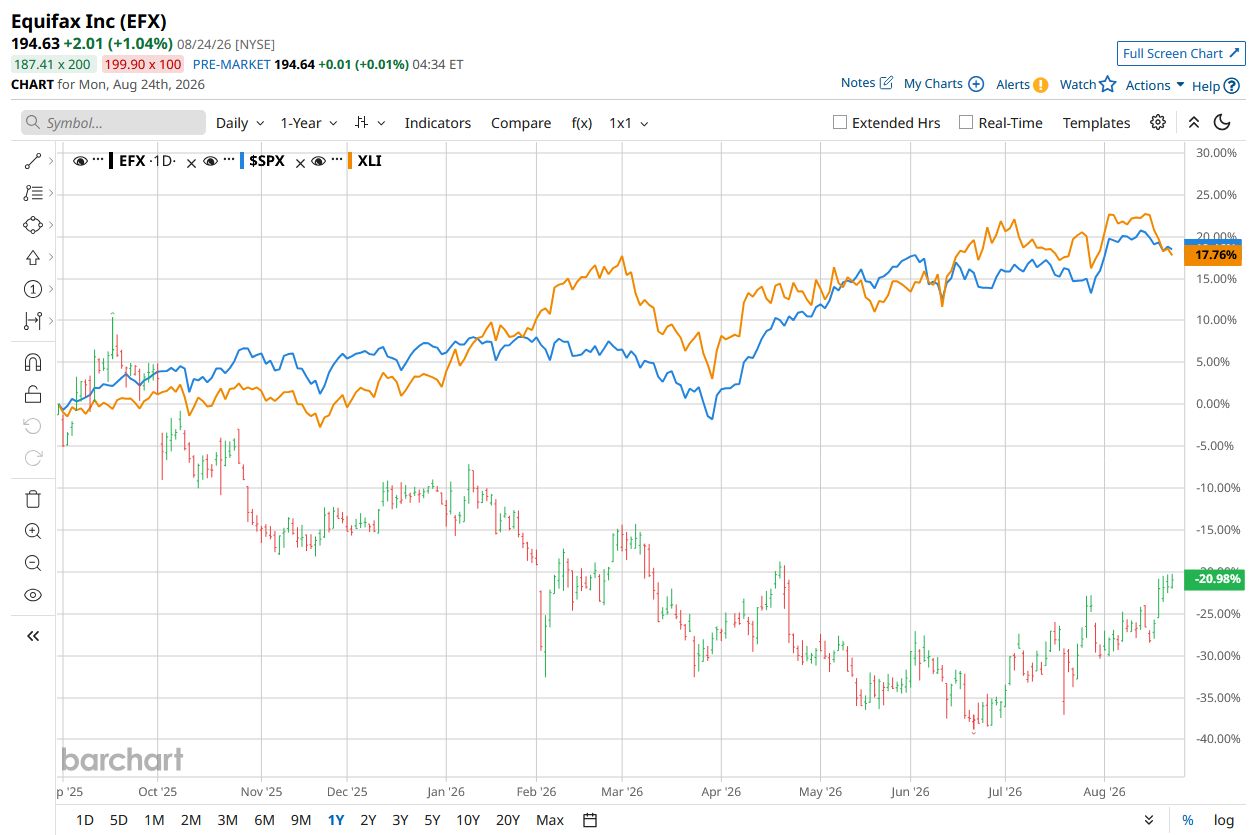This screenshot has height=835, width=1255.
Task: Add to Watch list star
Action: [x=1107, y=84]
